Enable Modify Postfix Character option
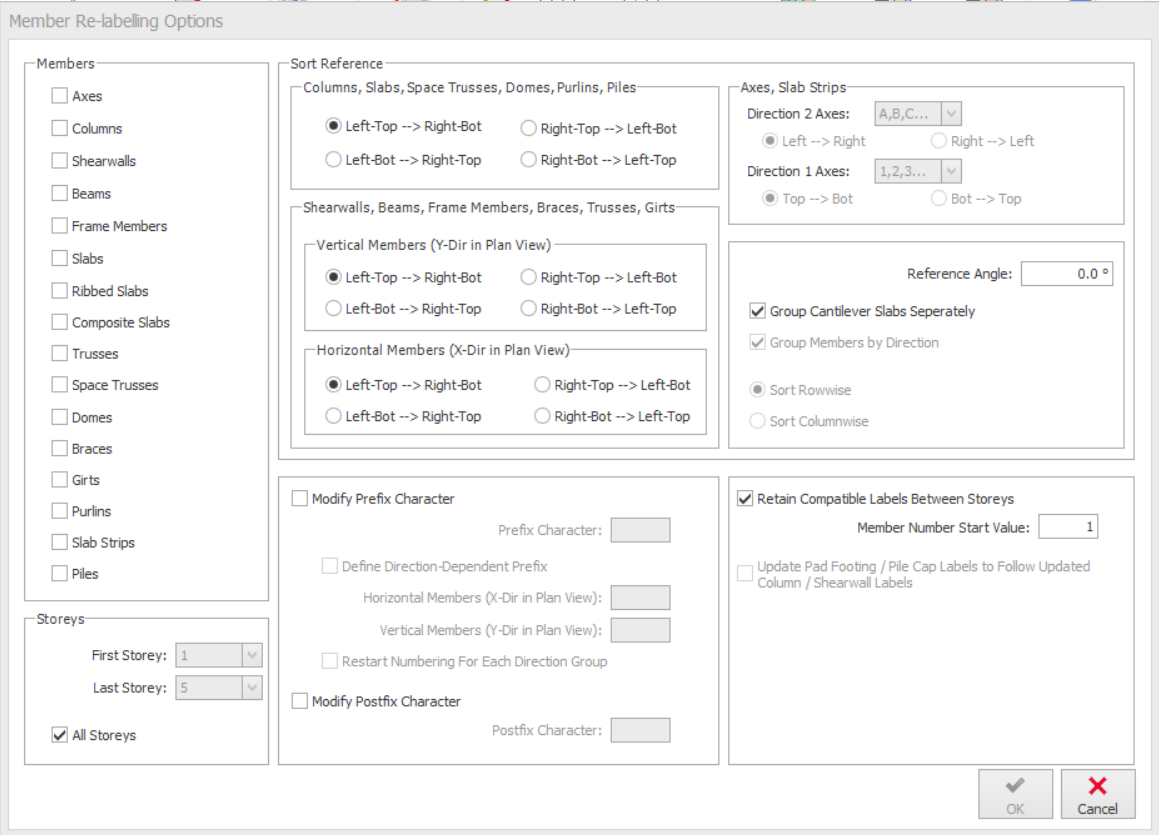 tap(300, 702)
